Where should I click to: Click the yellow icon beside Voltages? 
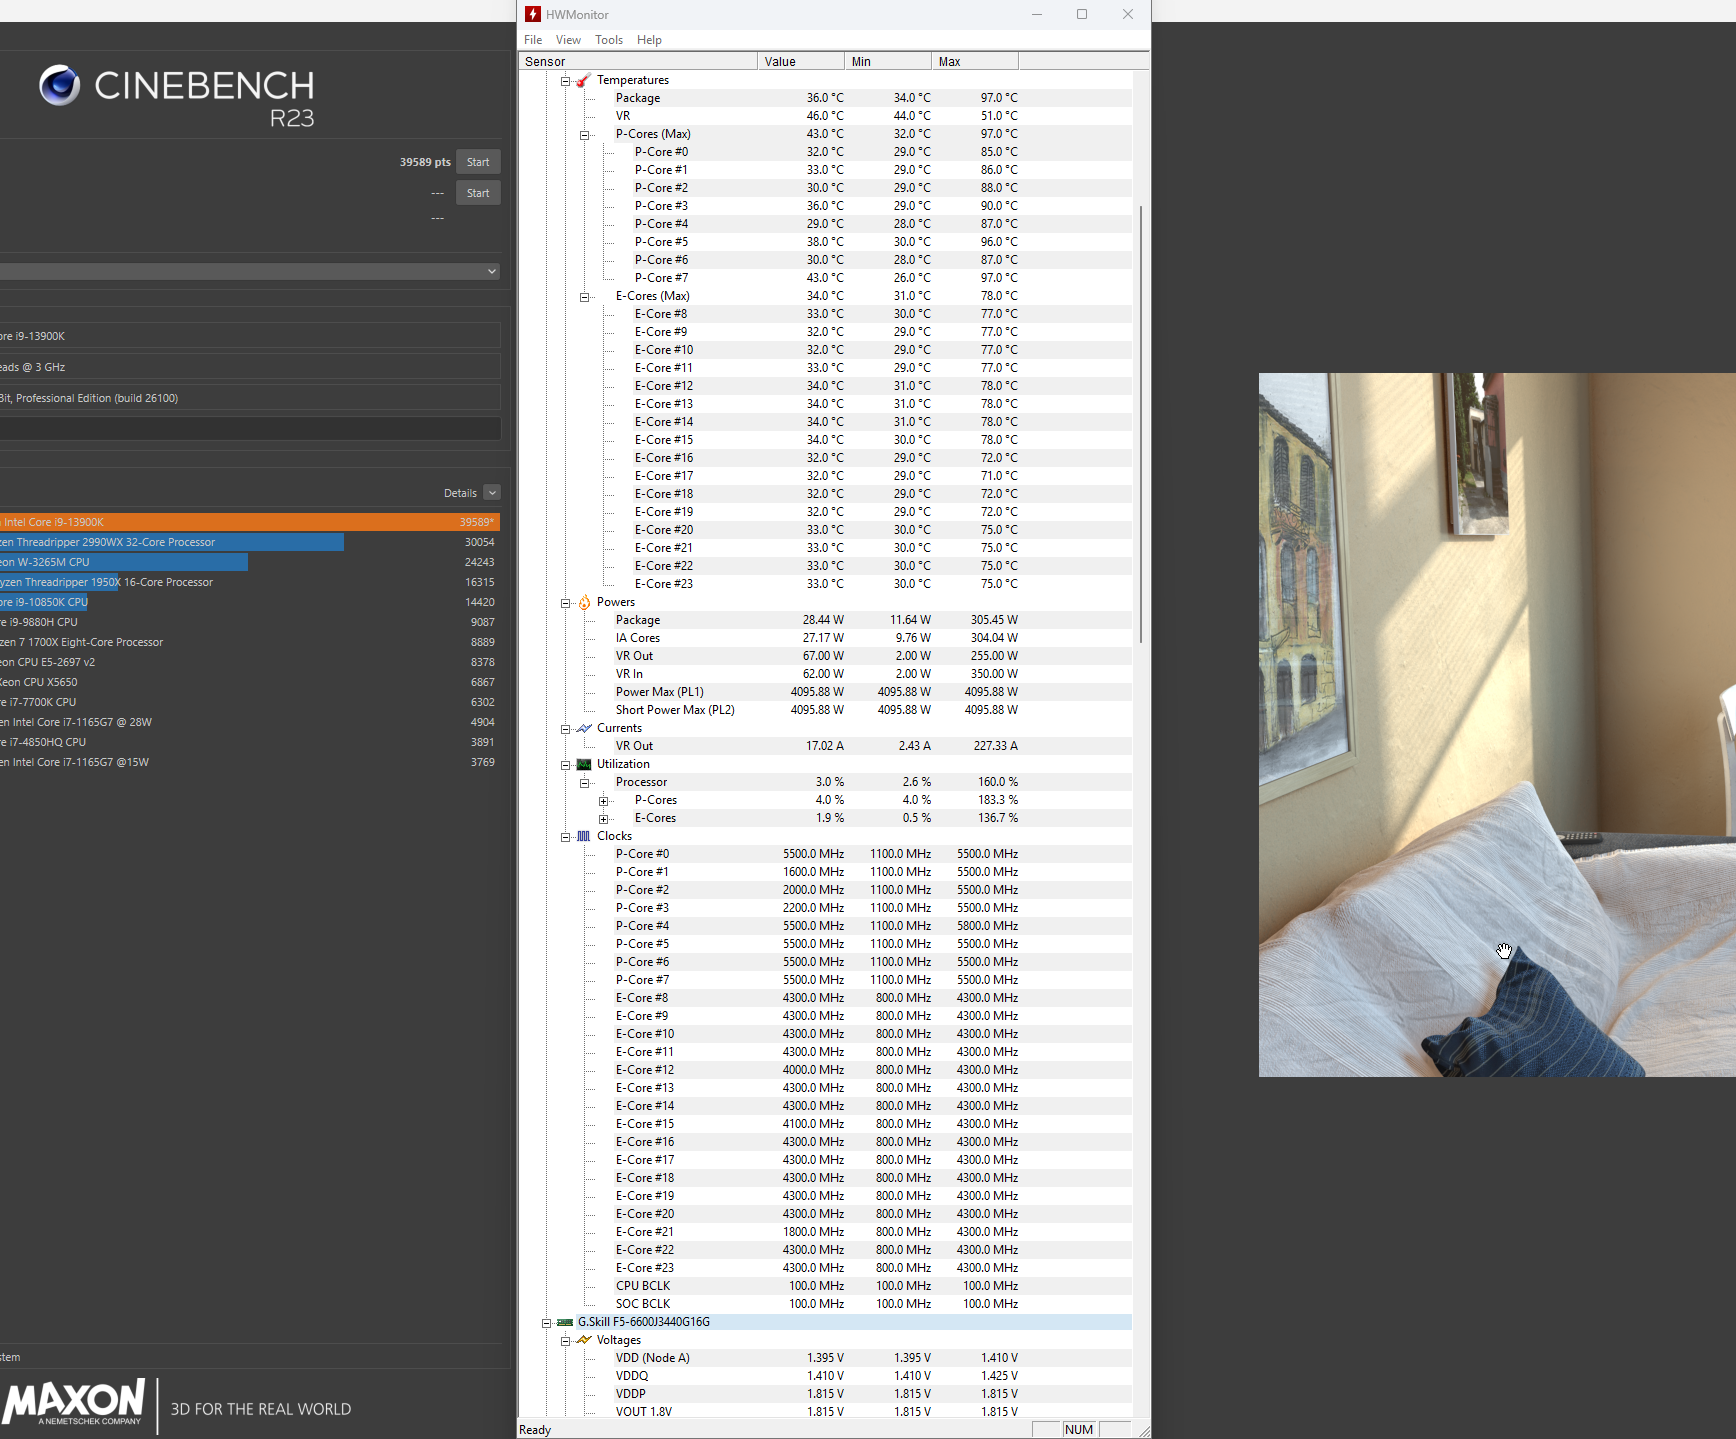[584, 1340]
